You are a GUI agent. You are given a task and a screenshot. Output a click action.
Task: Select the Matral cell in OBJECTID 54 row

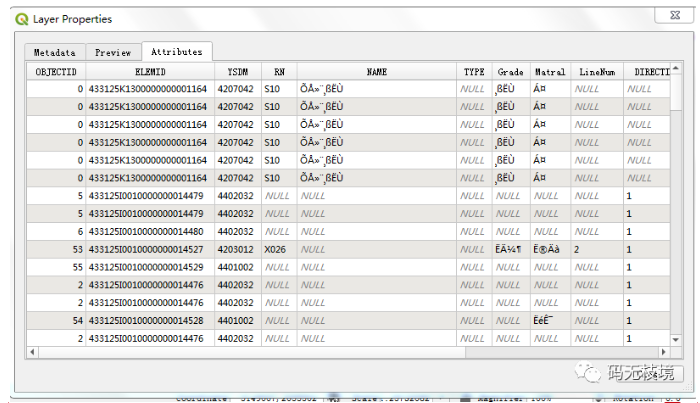(550, 320)
